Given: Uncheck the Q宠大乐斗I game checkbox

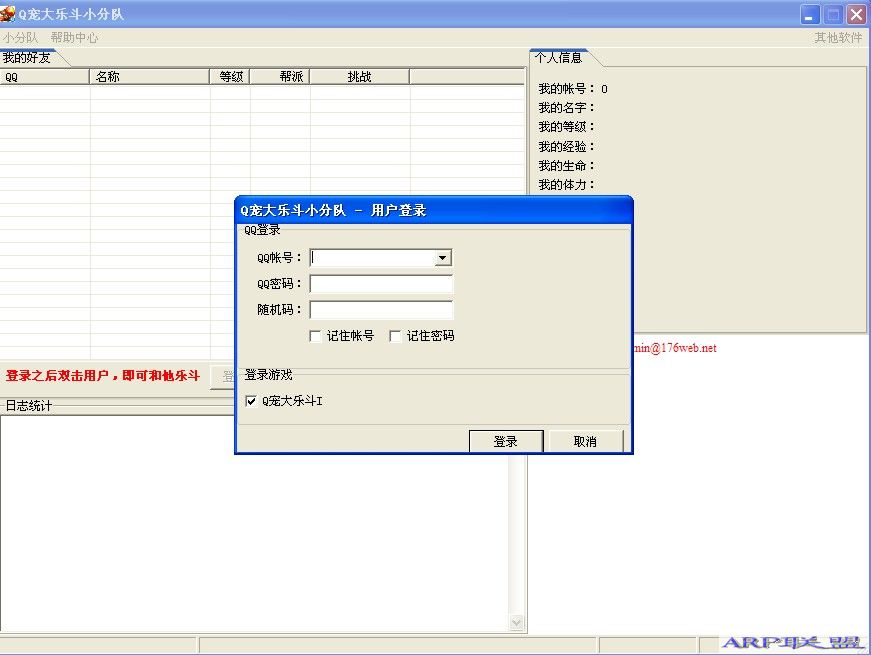Looking at the screenshot, I should click(x=251, y=401).
